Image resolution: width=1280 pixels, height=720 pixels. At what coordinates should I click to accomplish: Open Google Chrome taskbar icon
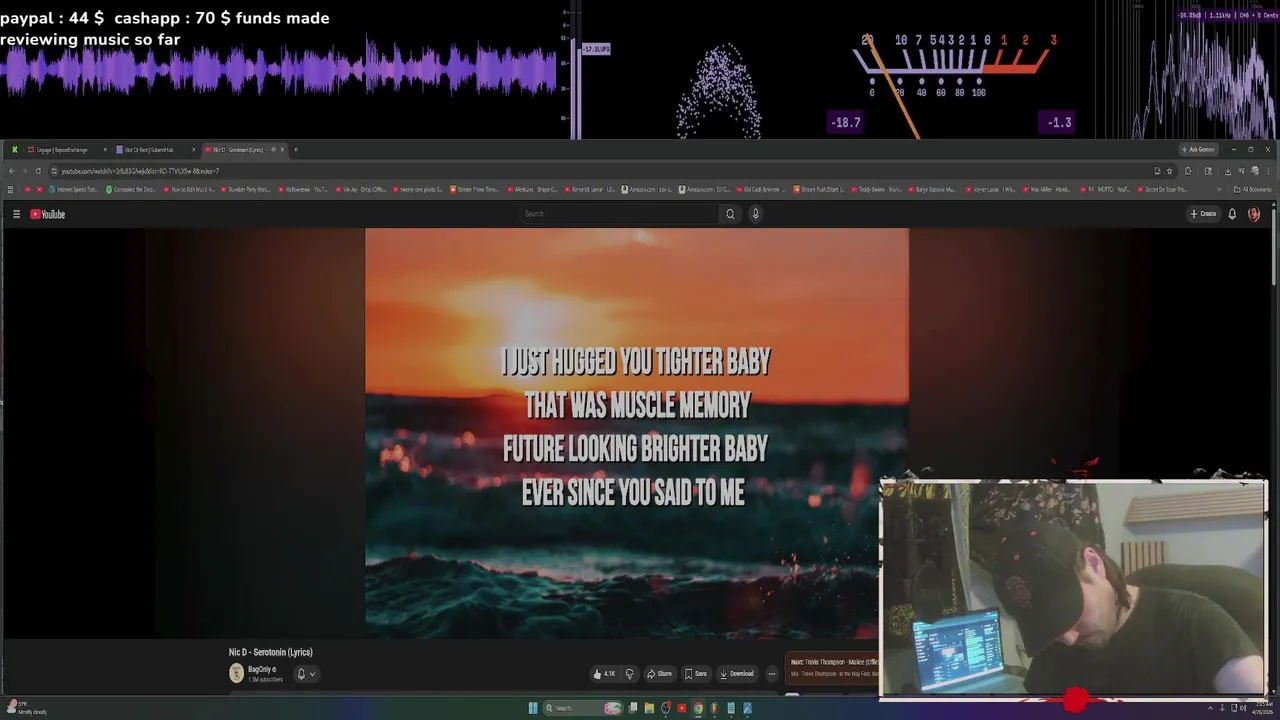(698, 708)
